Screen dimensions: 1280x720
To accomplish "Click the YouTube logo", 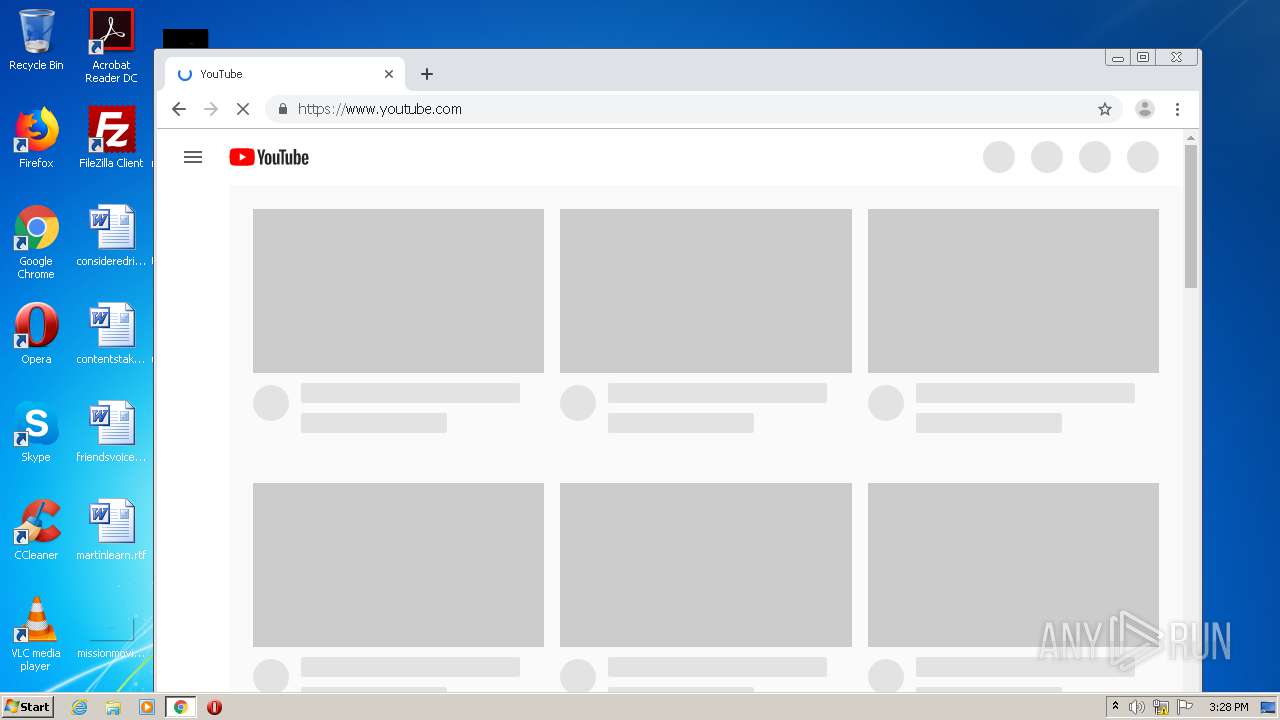I will click(269, 157).
